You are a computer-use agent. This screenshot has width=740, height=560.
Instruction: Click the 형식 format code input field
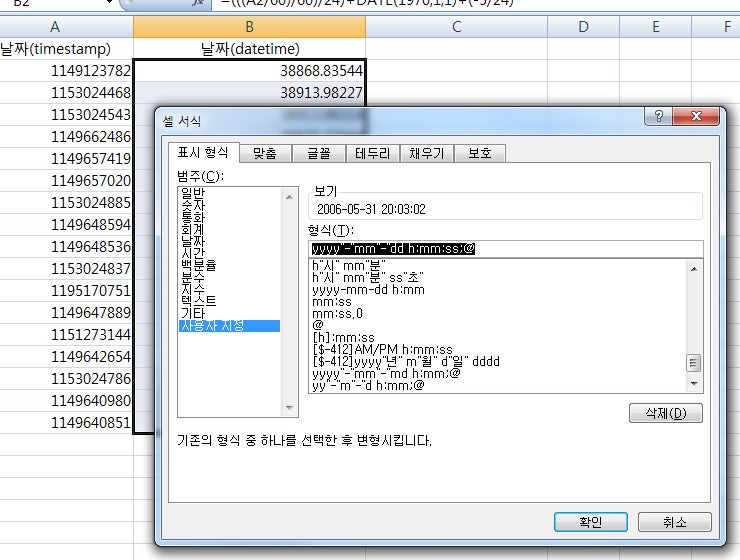click(506, 249)
